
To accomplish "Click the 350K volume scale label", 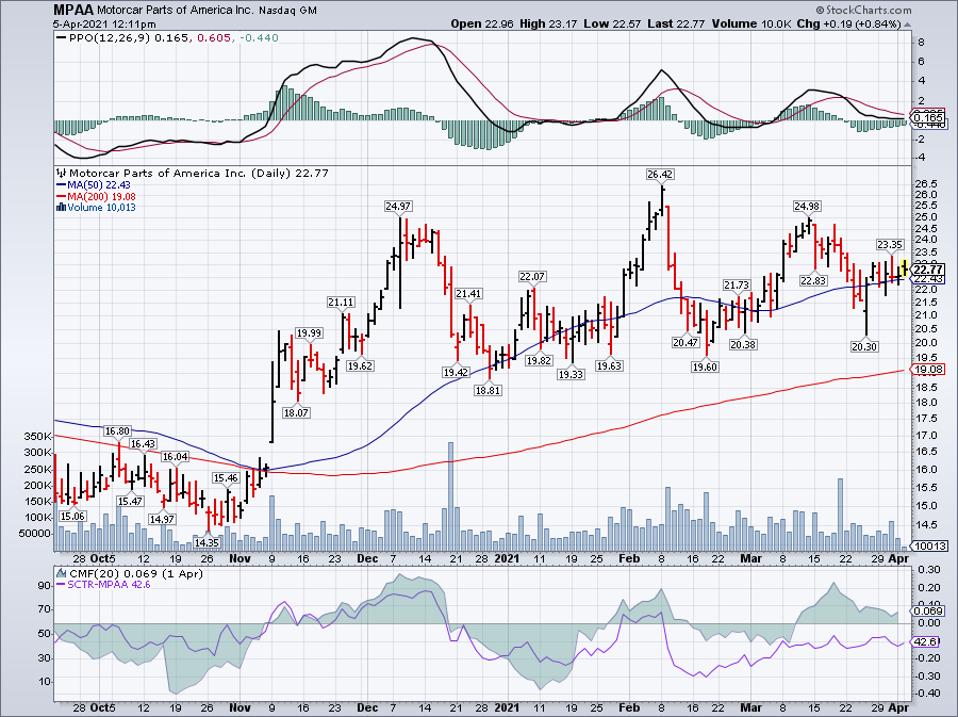I will click(x=38, y=437).
